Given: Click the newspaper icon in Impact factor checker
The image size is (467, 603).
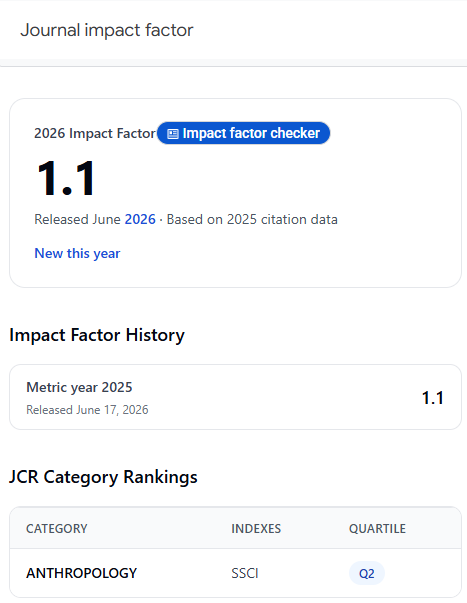Looking at the screenshot, I should [173, 133].
